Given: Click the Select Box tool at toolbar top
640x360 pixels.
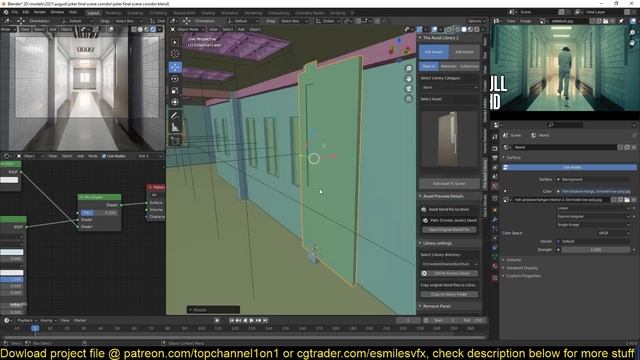Looking at the screenshot, I should [x=175, y=42].
